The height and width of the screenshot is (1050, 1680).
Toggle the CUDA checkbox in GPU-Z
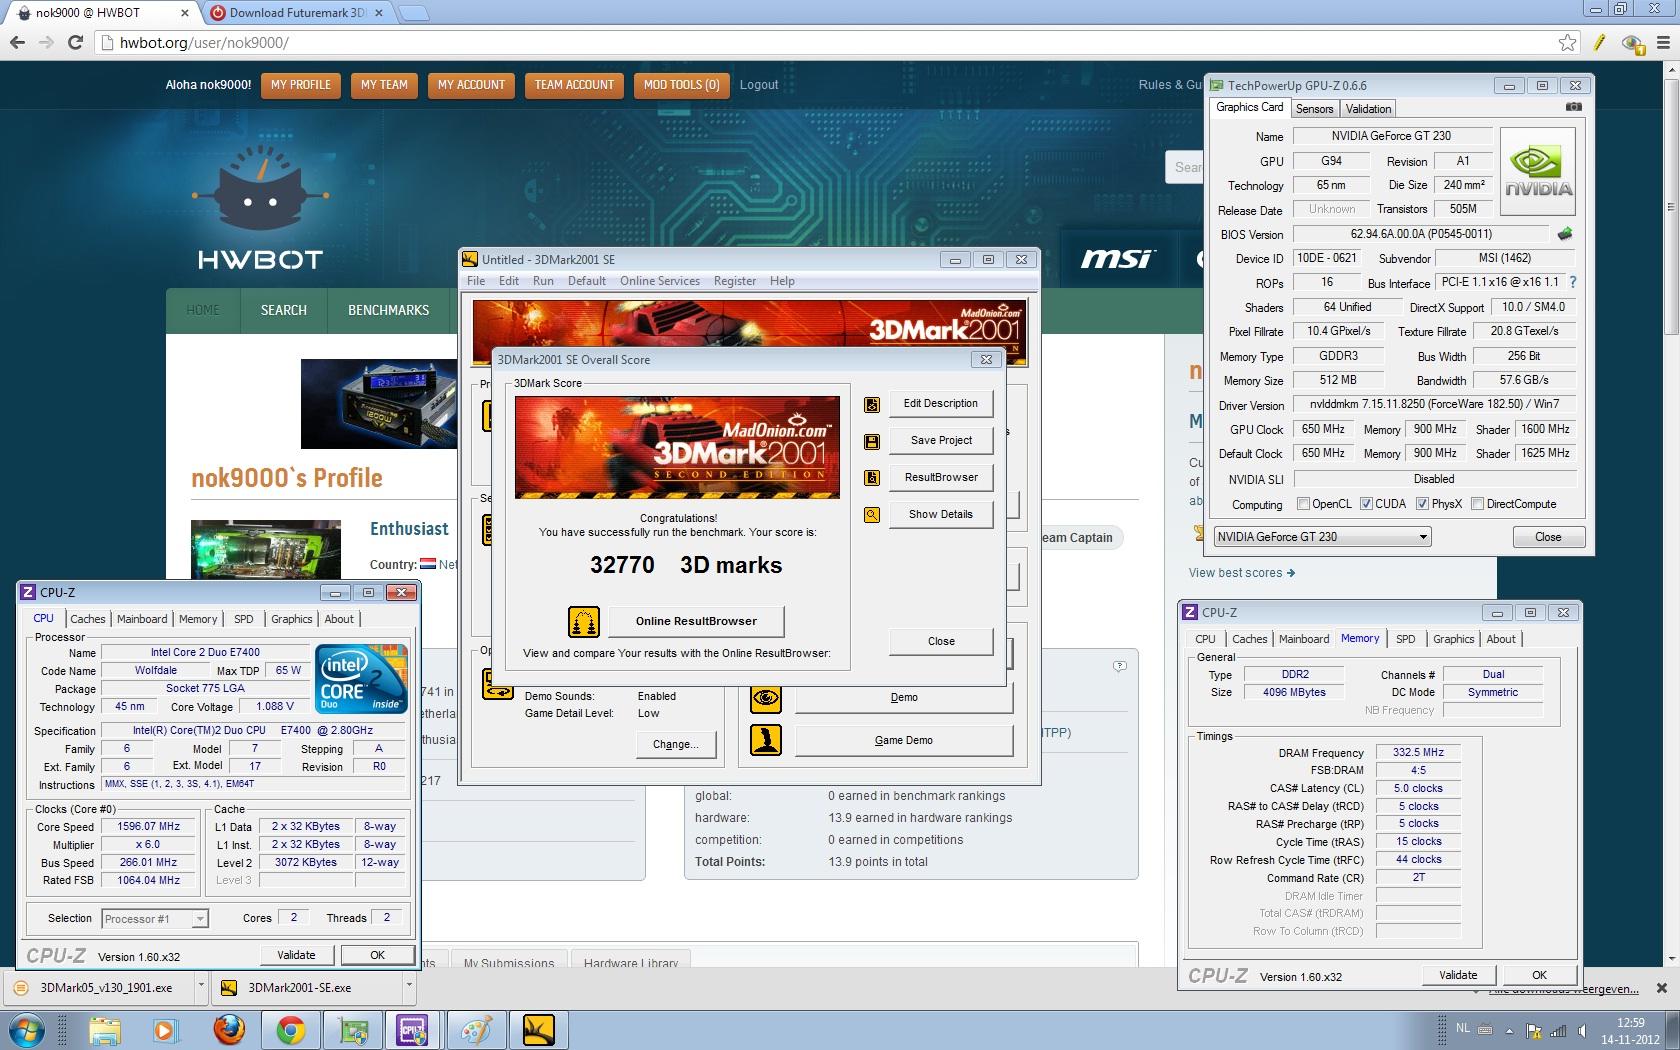[x=1366, y=504]
